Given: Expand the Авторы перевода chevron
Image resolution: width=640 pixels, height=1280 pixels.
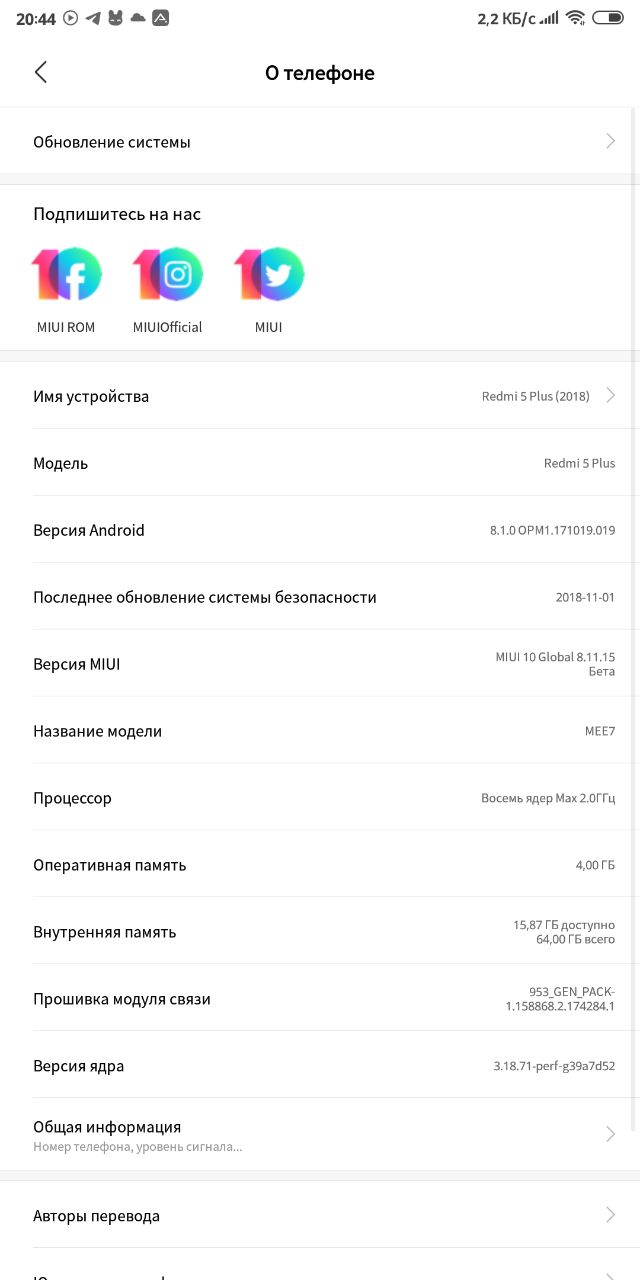Looking at the screenshot, I should 610,1215.
